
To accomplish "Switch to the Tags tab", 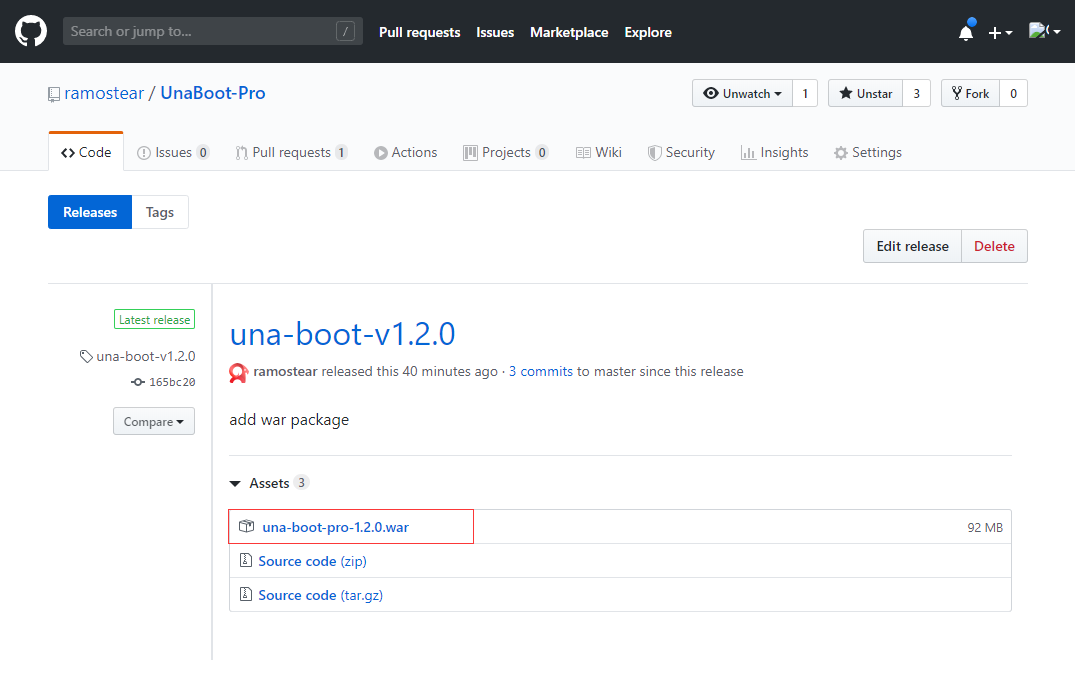I will coord(160,213).
